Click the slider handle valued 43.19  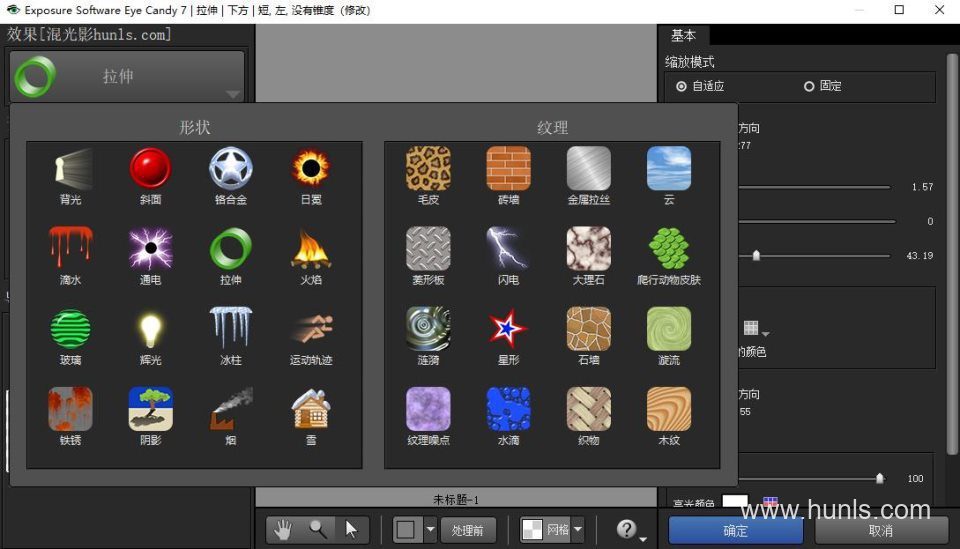coord(756,255)
